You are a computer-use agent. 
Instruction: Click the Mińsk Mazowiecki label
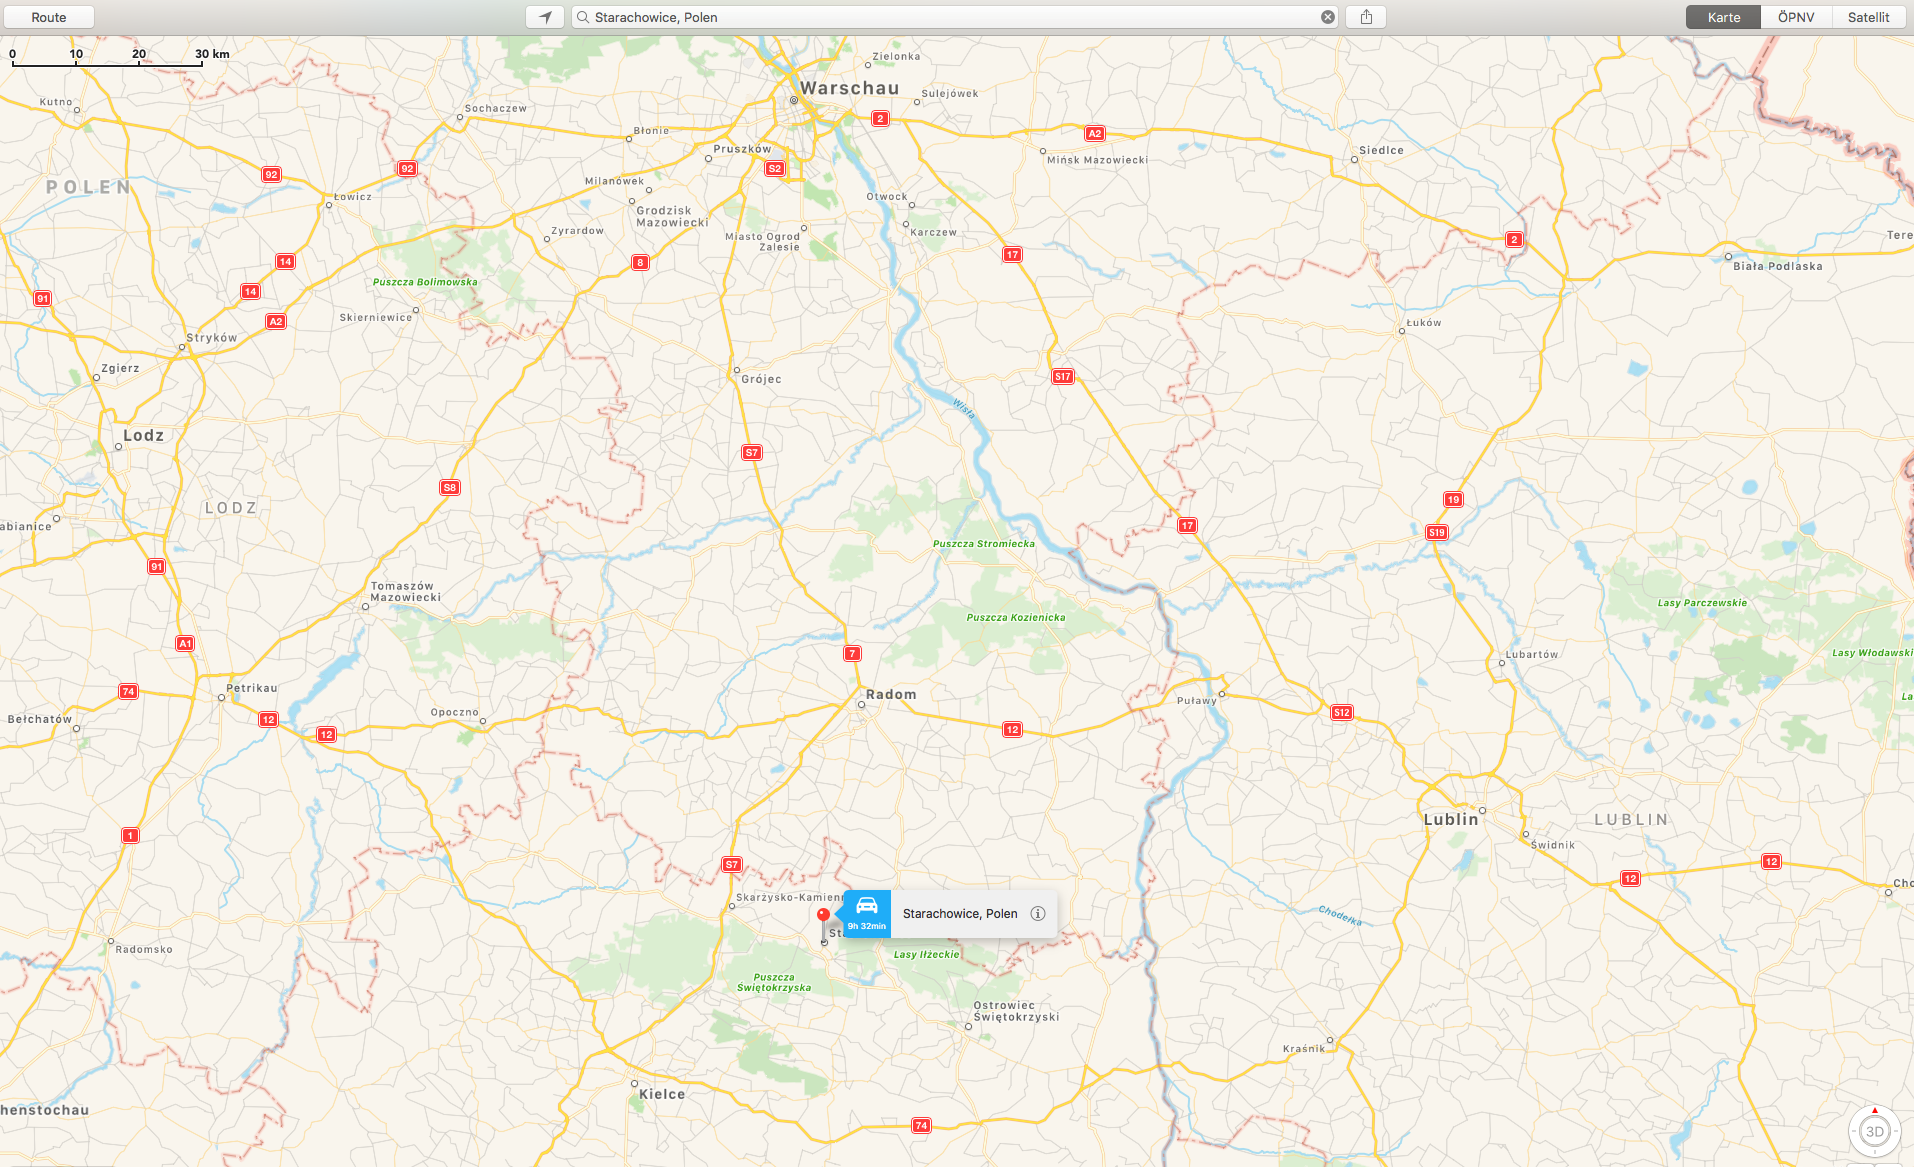1097,160
